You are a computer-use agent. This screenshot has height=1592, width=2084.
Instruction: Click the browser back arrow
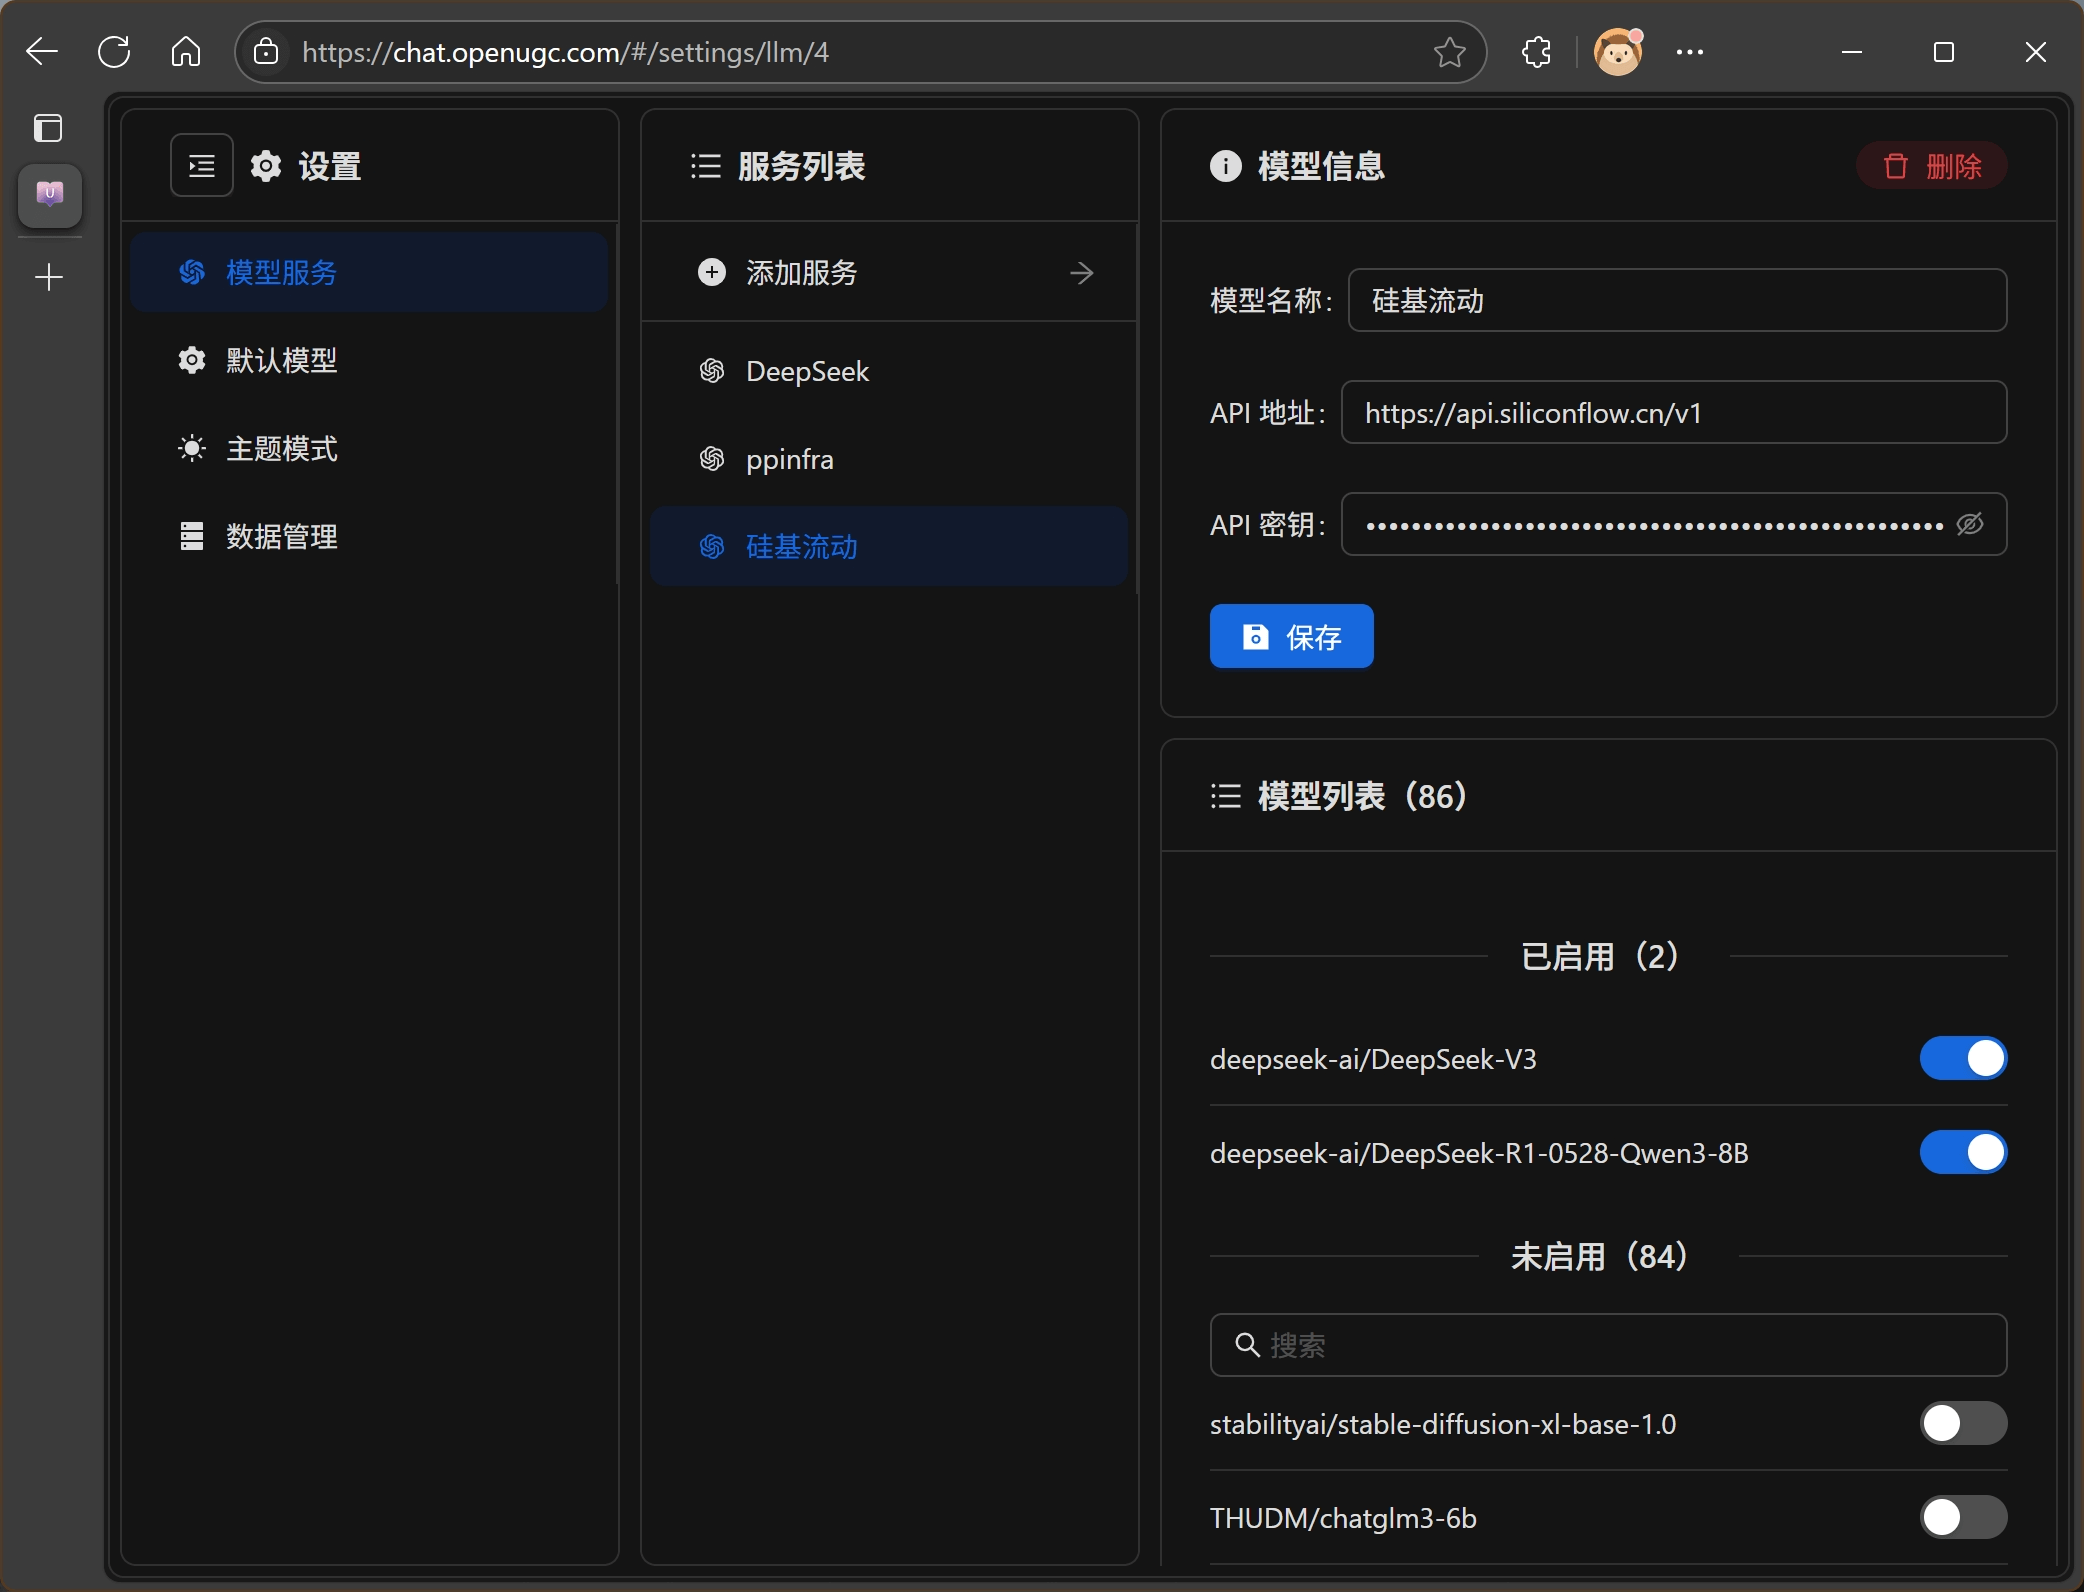point(42,52)
